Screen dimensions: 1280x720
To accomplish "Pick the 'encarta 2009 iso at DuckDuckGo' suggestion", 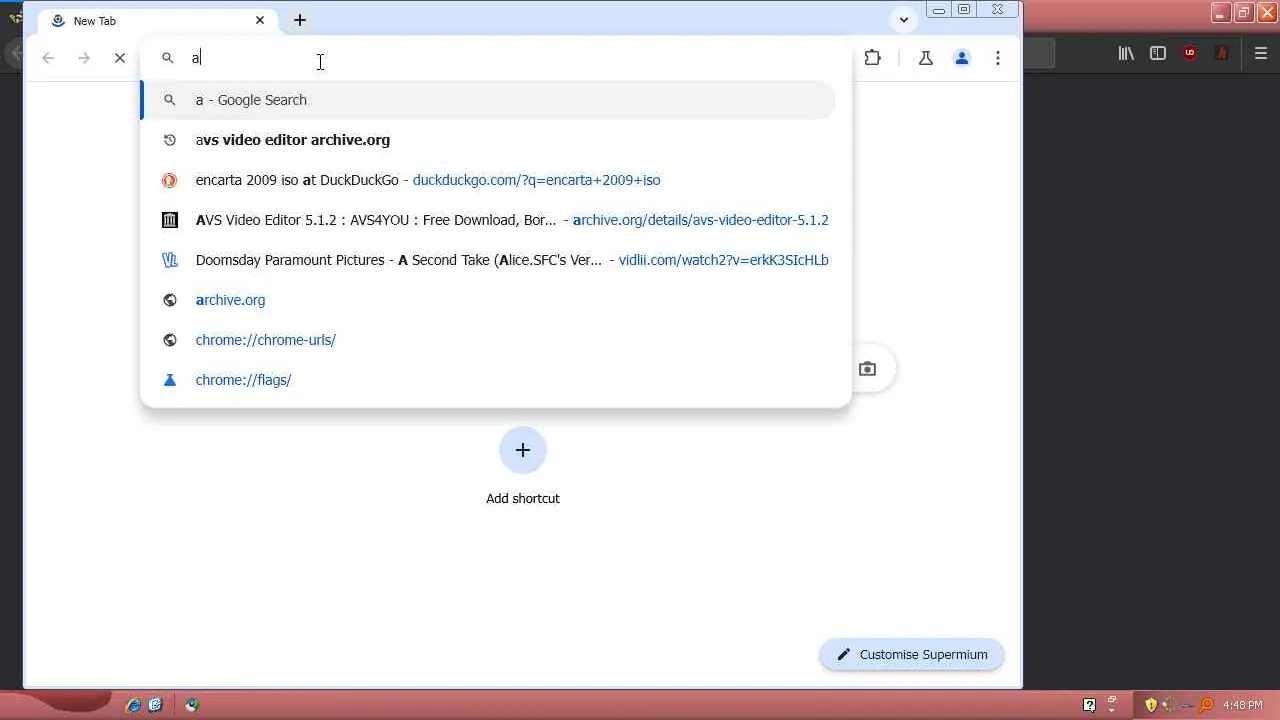I will 488,180.
